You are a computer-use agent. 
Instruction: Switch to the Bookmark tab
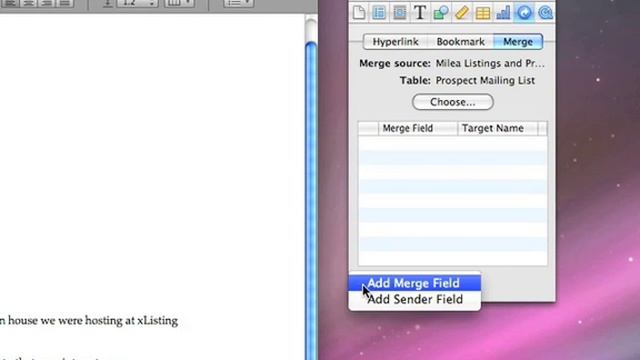coord(460,42)
